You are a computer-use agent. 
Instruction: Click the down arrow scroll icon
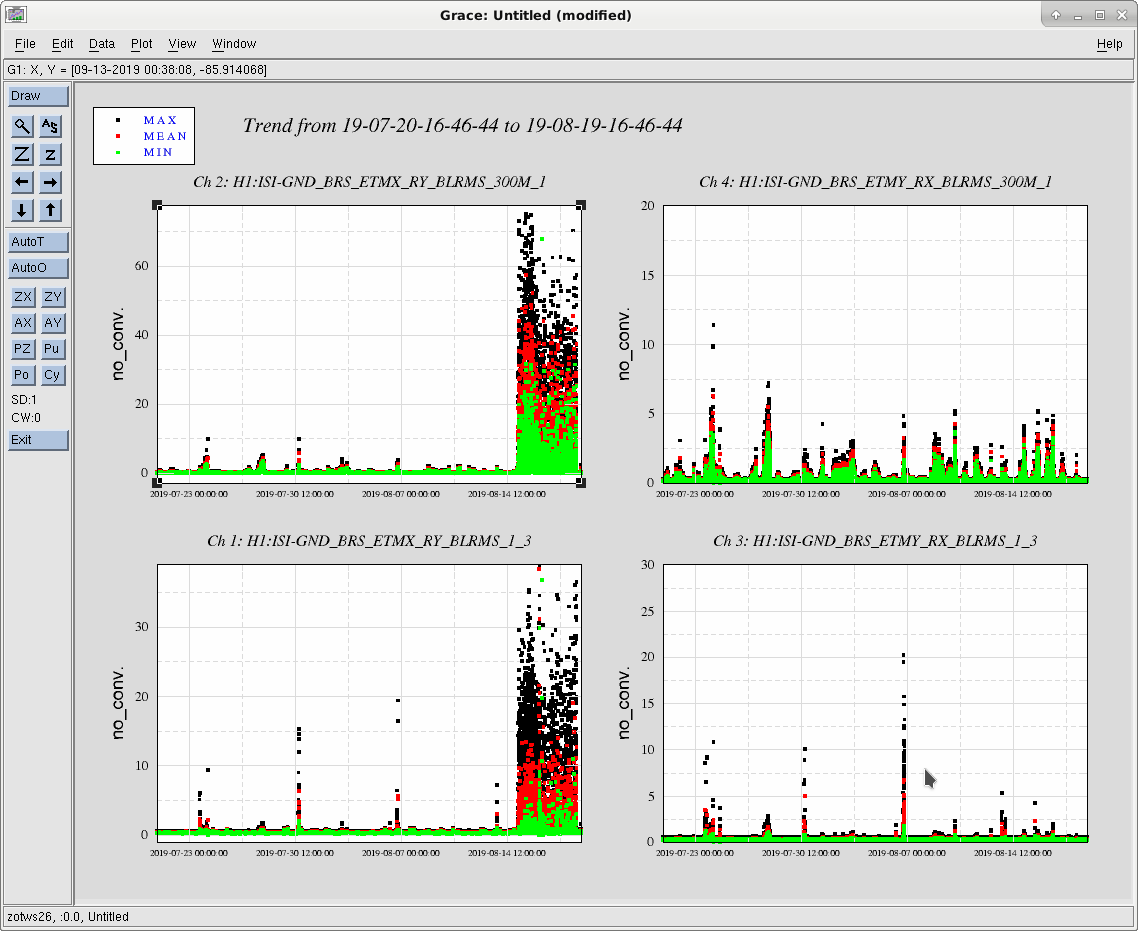click(22, 210)
